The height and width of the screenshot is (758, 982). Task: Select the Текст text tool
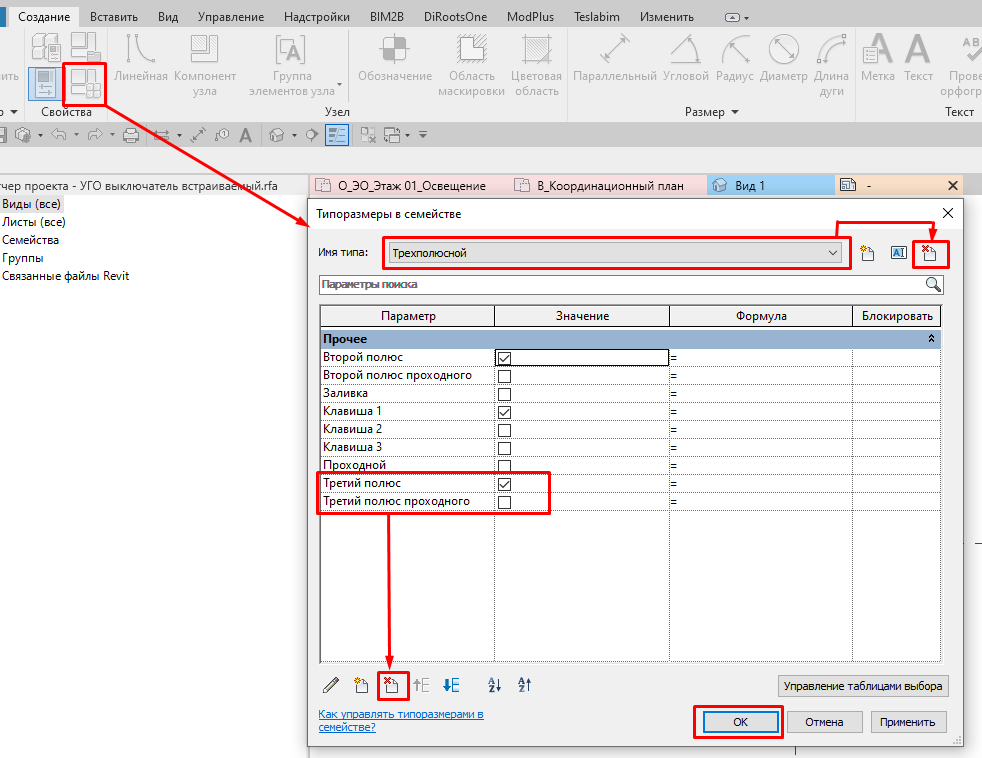(918, 58)
